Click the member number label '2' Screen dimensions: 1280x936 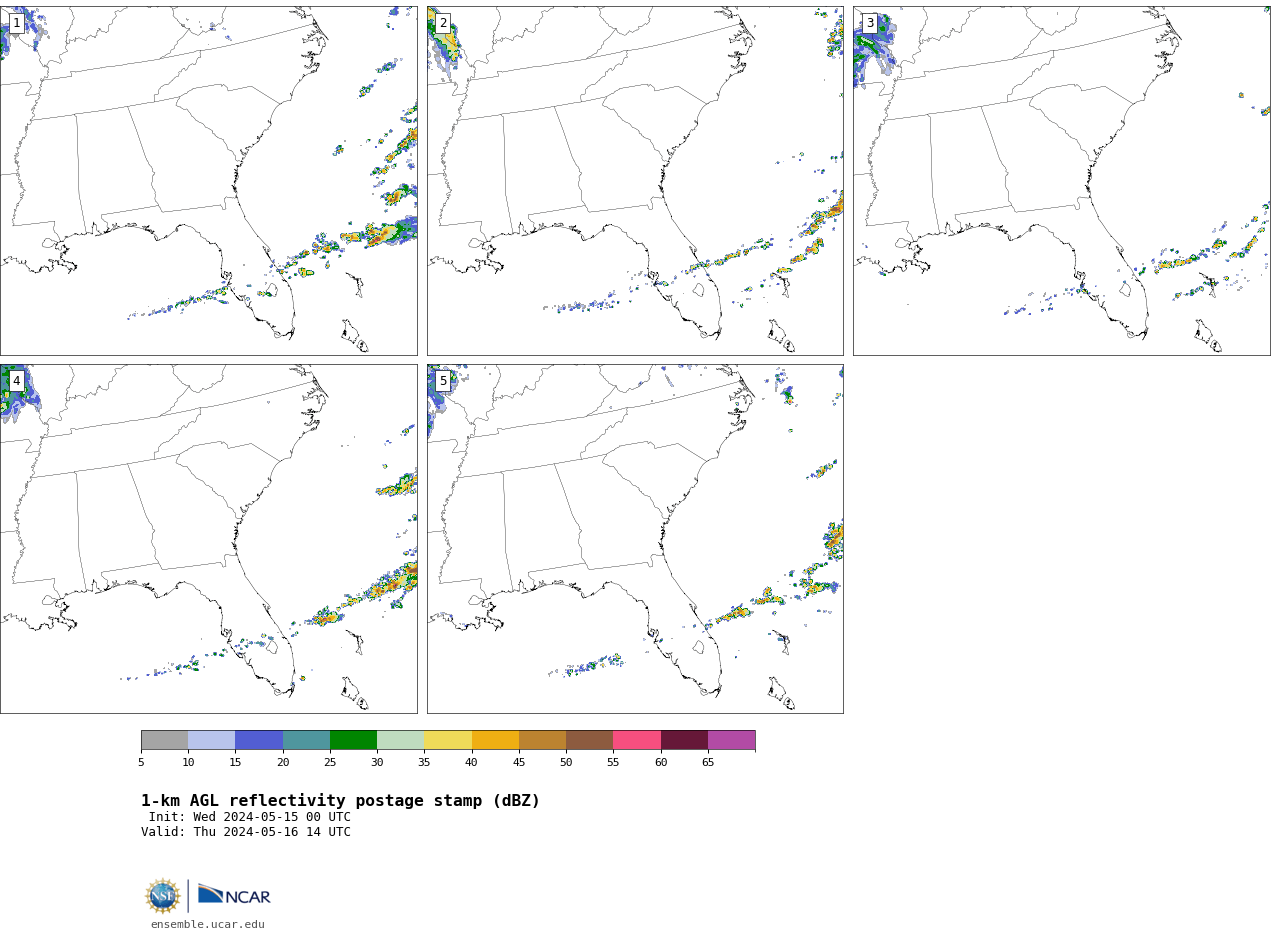443,23
